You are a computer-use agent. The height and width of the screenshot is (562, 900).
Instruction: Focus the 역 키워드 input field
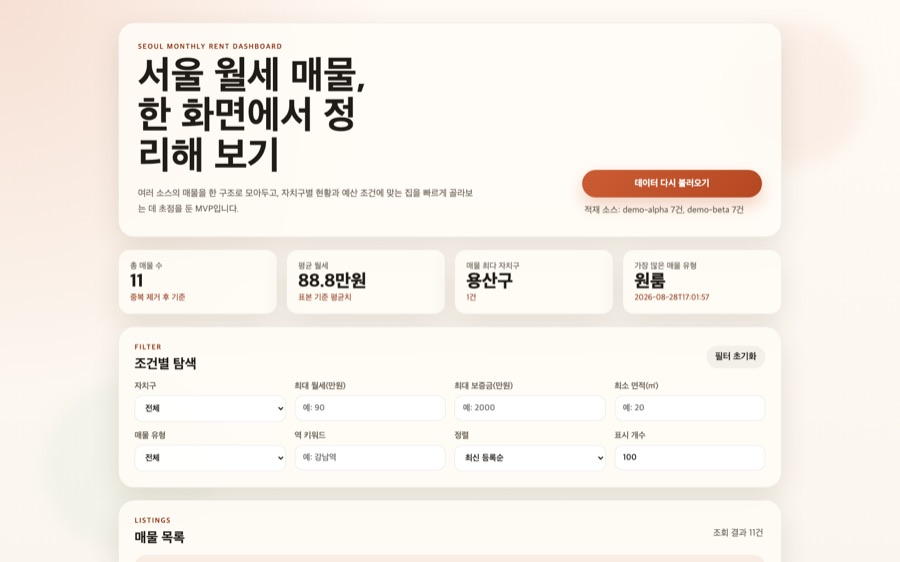[x=370, y=458]
